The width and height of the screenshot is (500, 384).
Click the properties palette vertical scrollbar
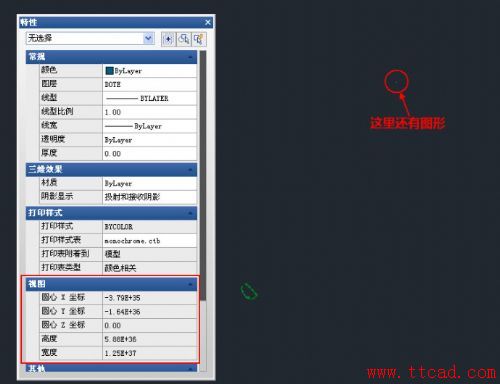click(x=203, y=176)
